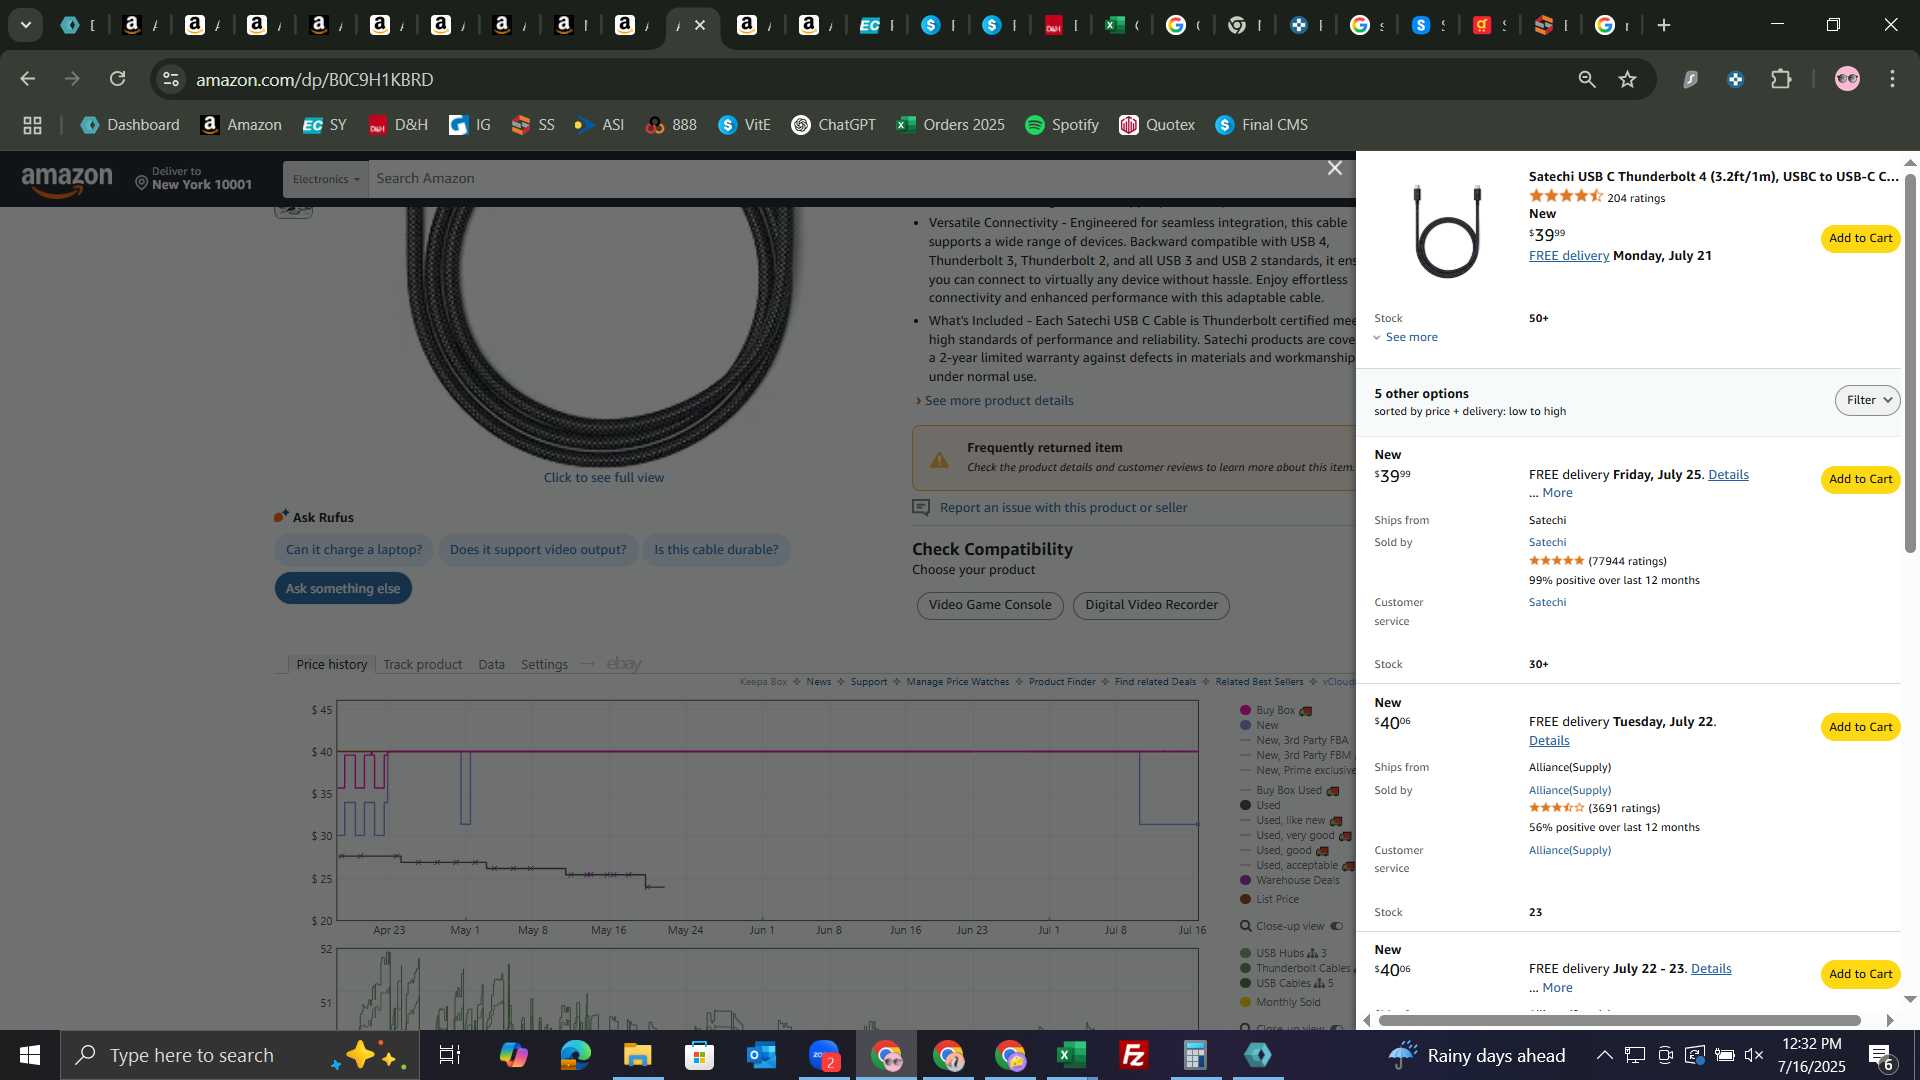Viewport: 1920px width, 1080px height.
Task: Open the Chrome apps grid icon
Action: point(32,125)
